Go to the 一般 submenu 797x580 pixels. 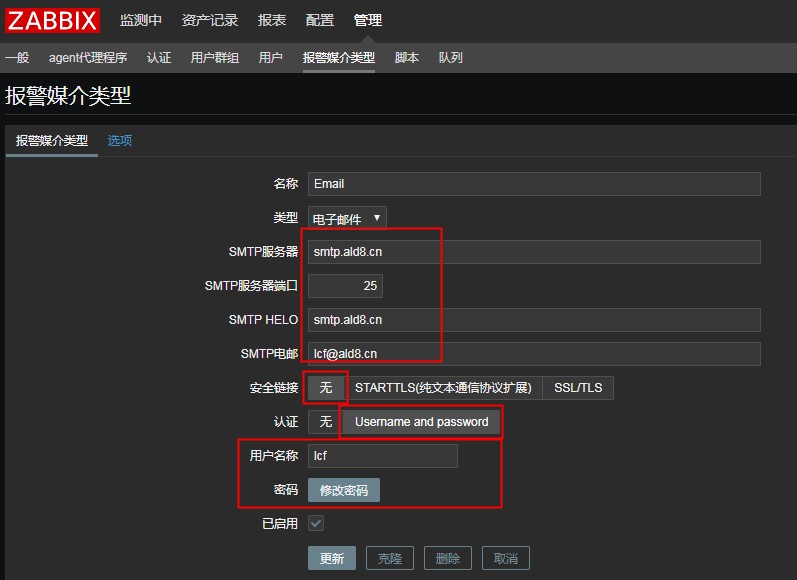pyautogui.click(x=17, y=57)
